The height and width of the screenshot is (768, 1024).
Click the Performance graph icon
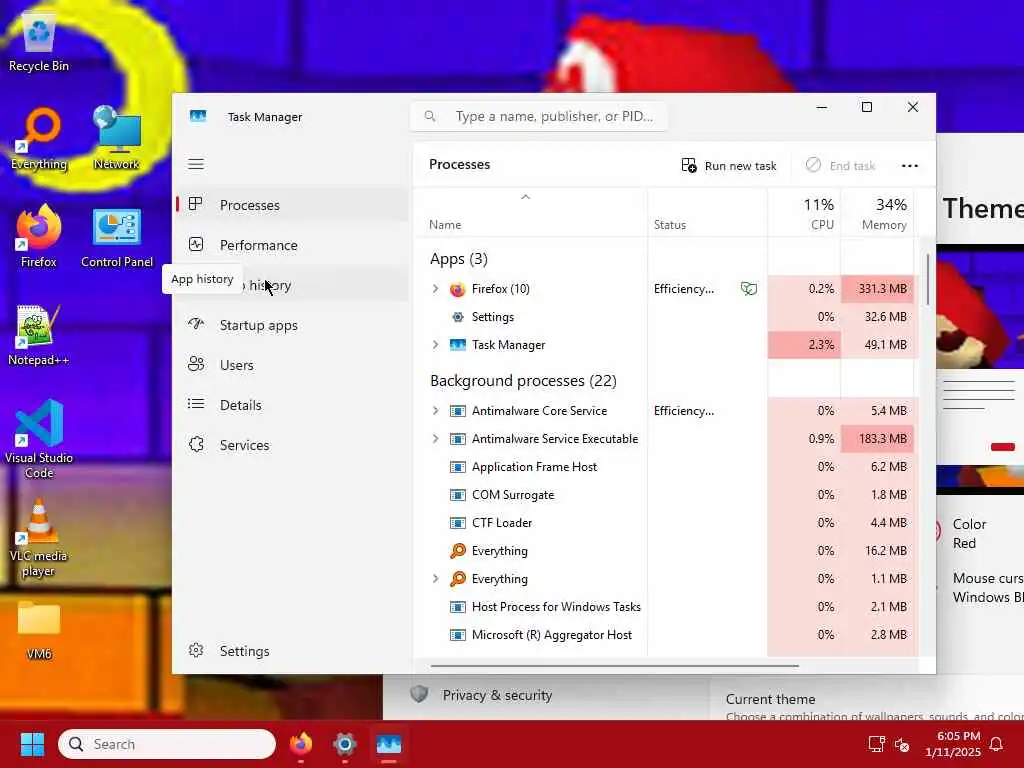(x=196, y=244)
